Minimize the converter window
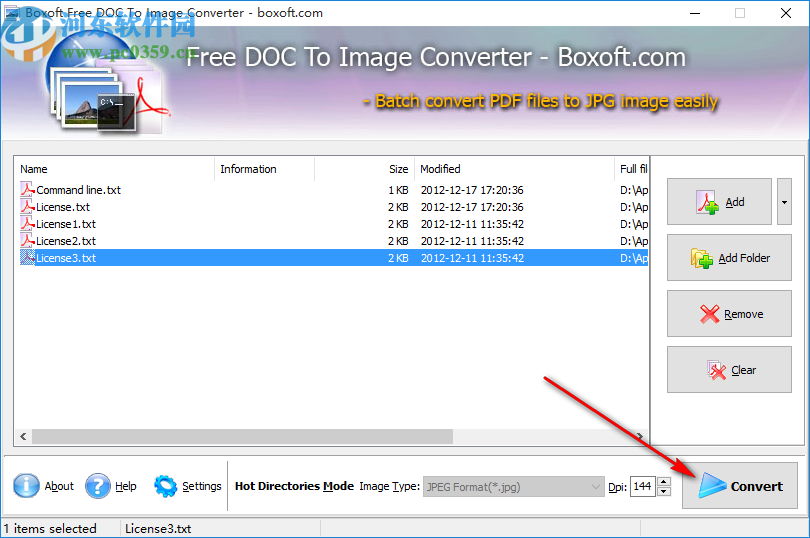Screen dimensions: 810x538 (x=695, y=13)
